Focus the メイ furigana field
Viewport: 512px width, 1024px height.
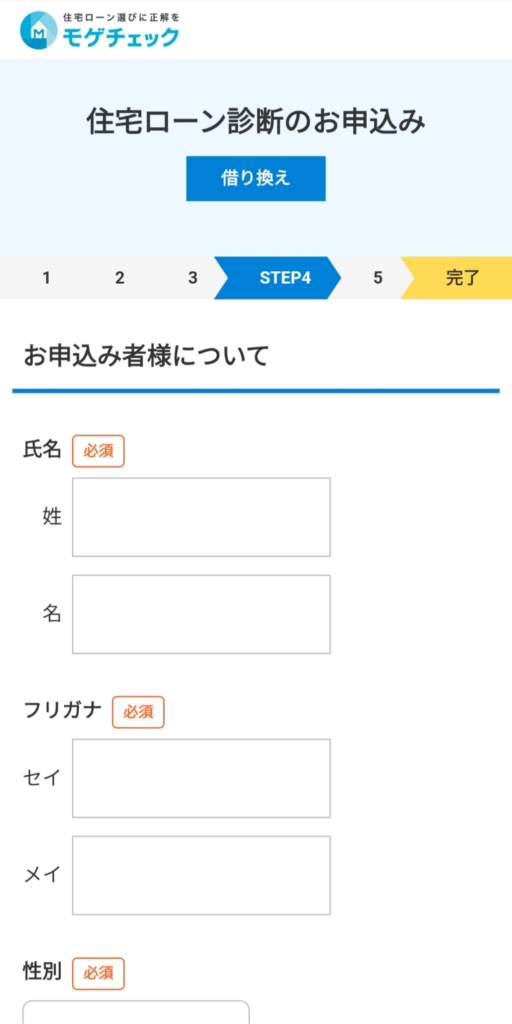201,875
